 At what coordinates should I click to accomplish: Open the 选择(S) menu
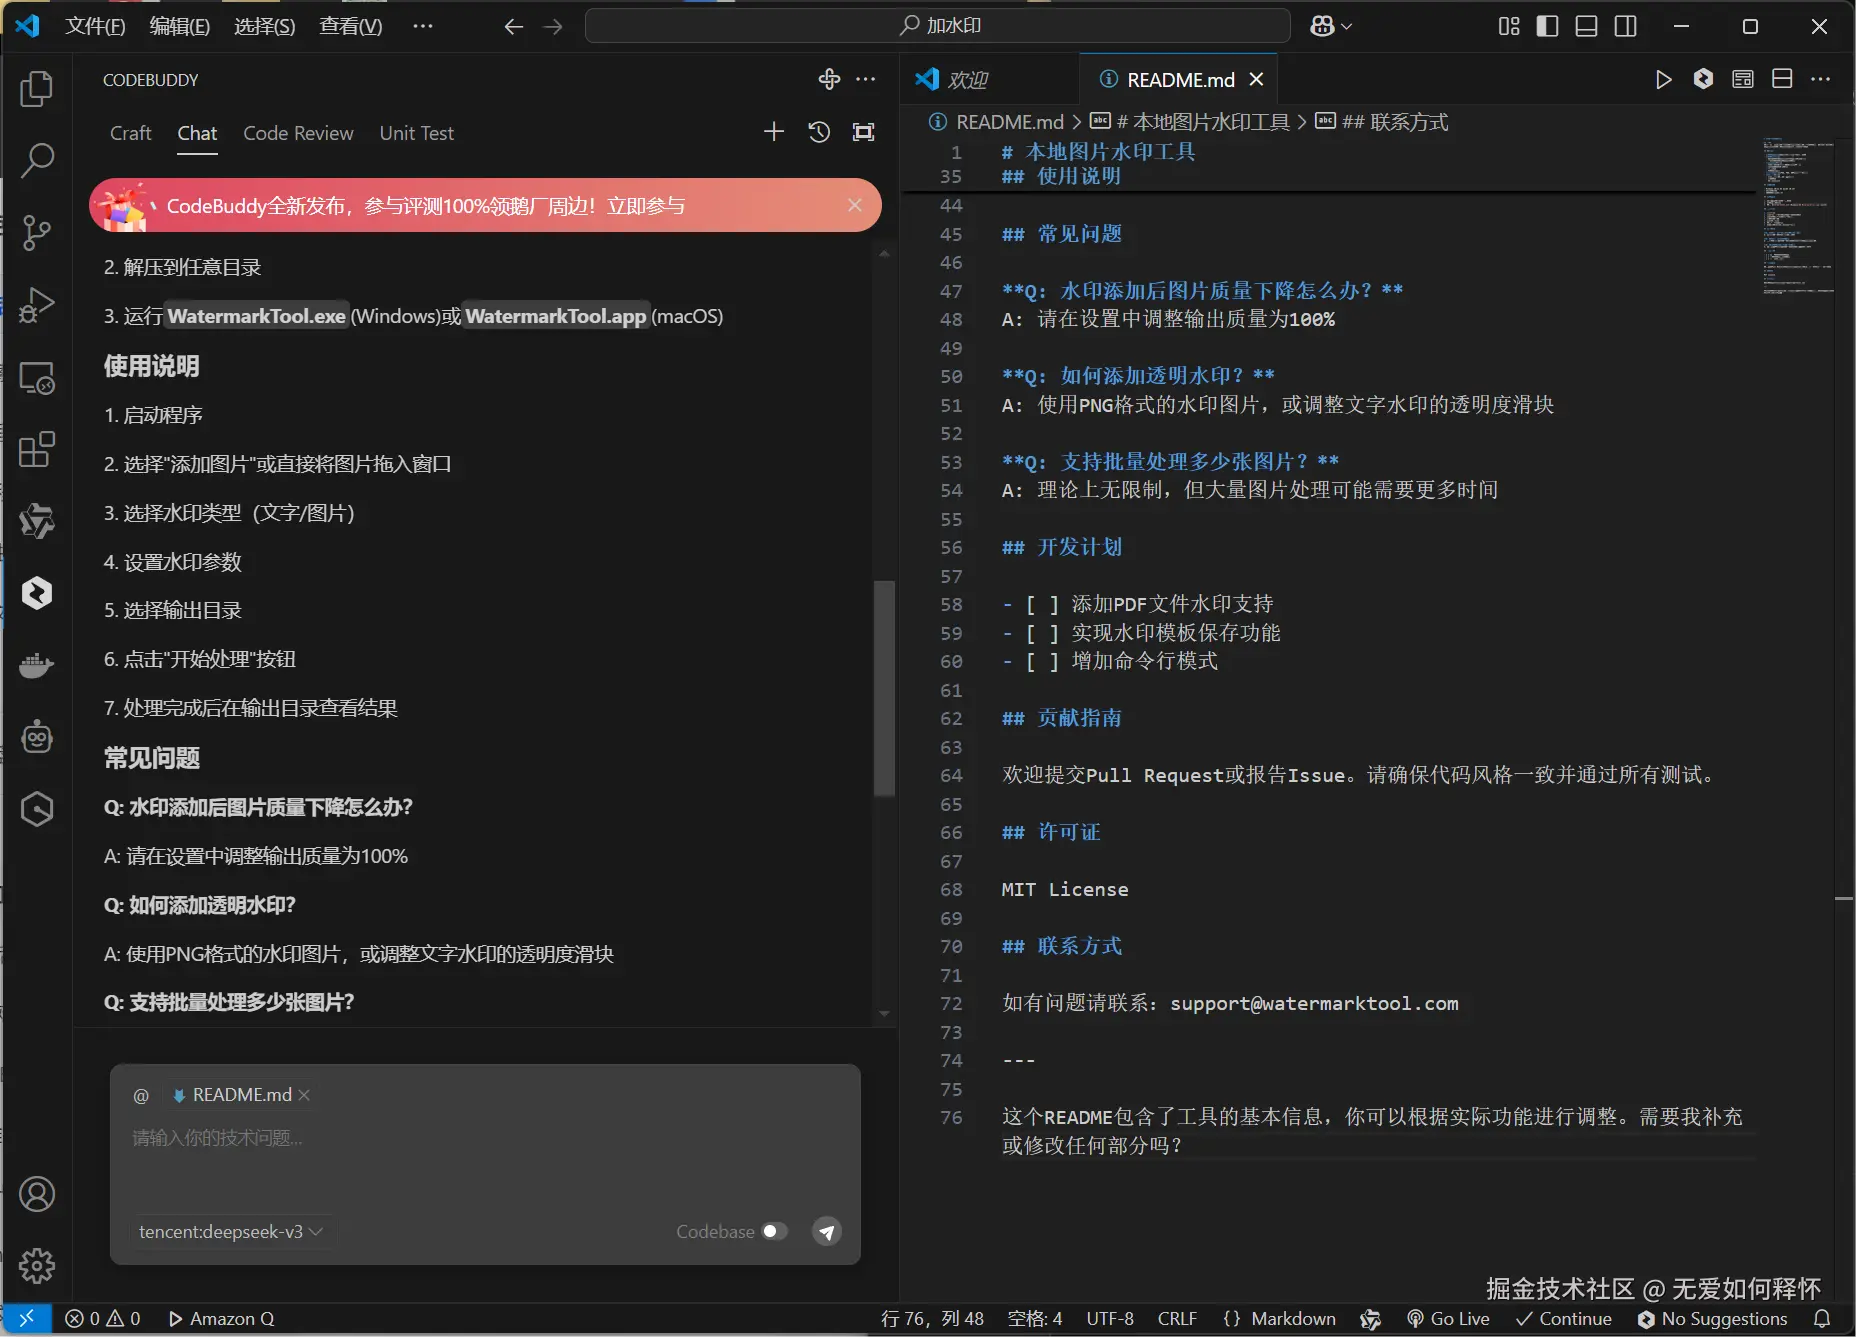point(265,27)
